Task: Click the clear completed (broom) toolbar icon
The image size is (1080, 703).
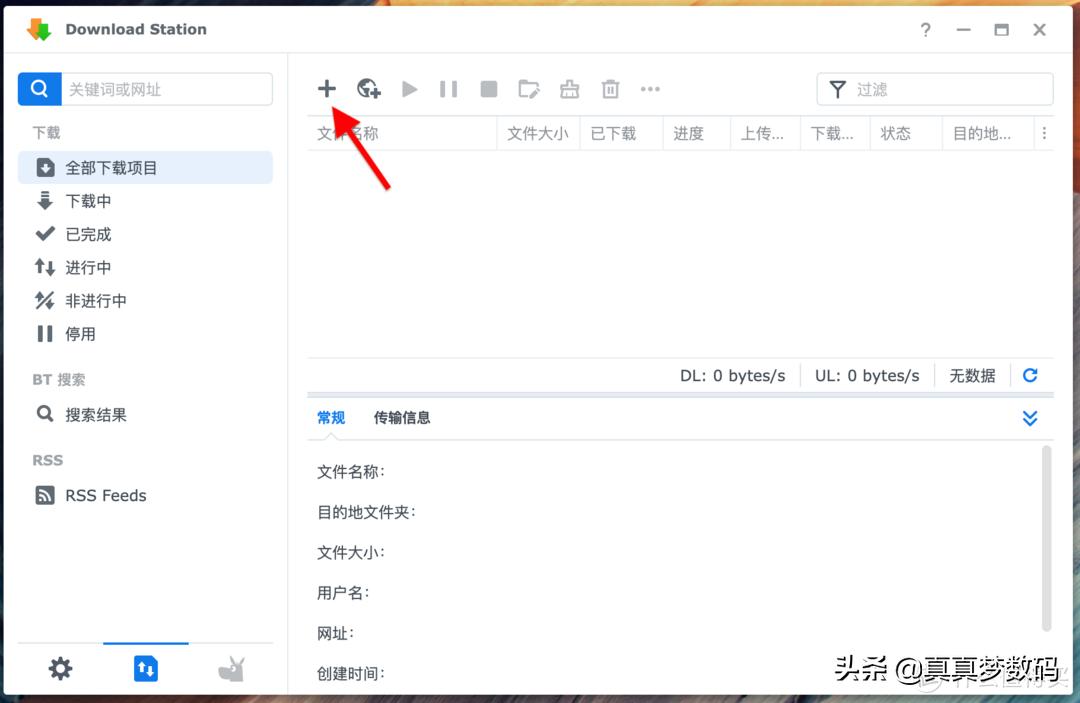Action: pyautogui.click(x=569, y=89)
